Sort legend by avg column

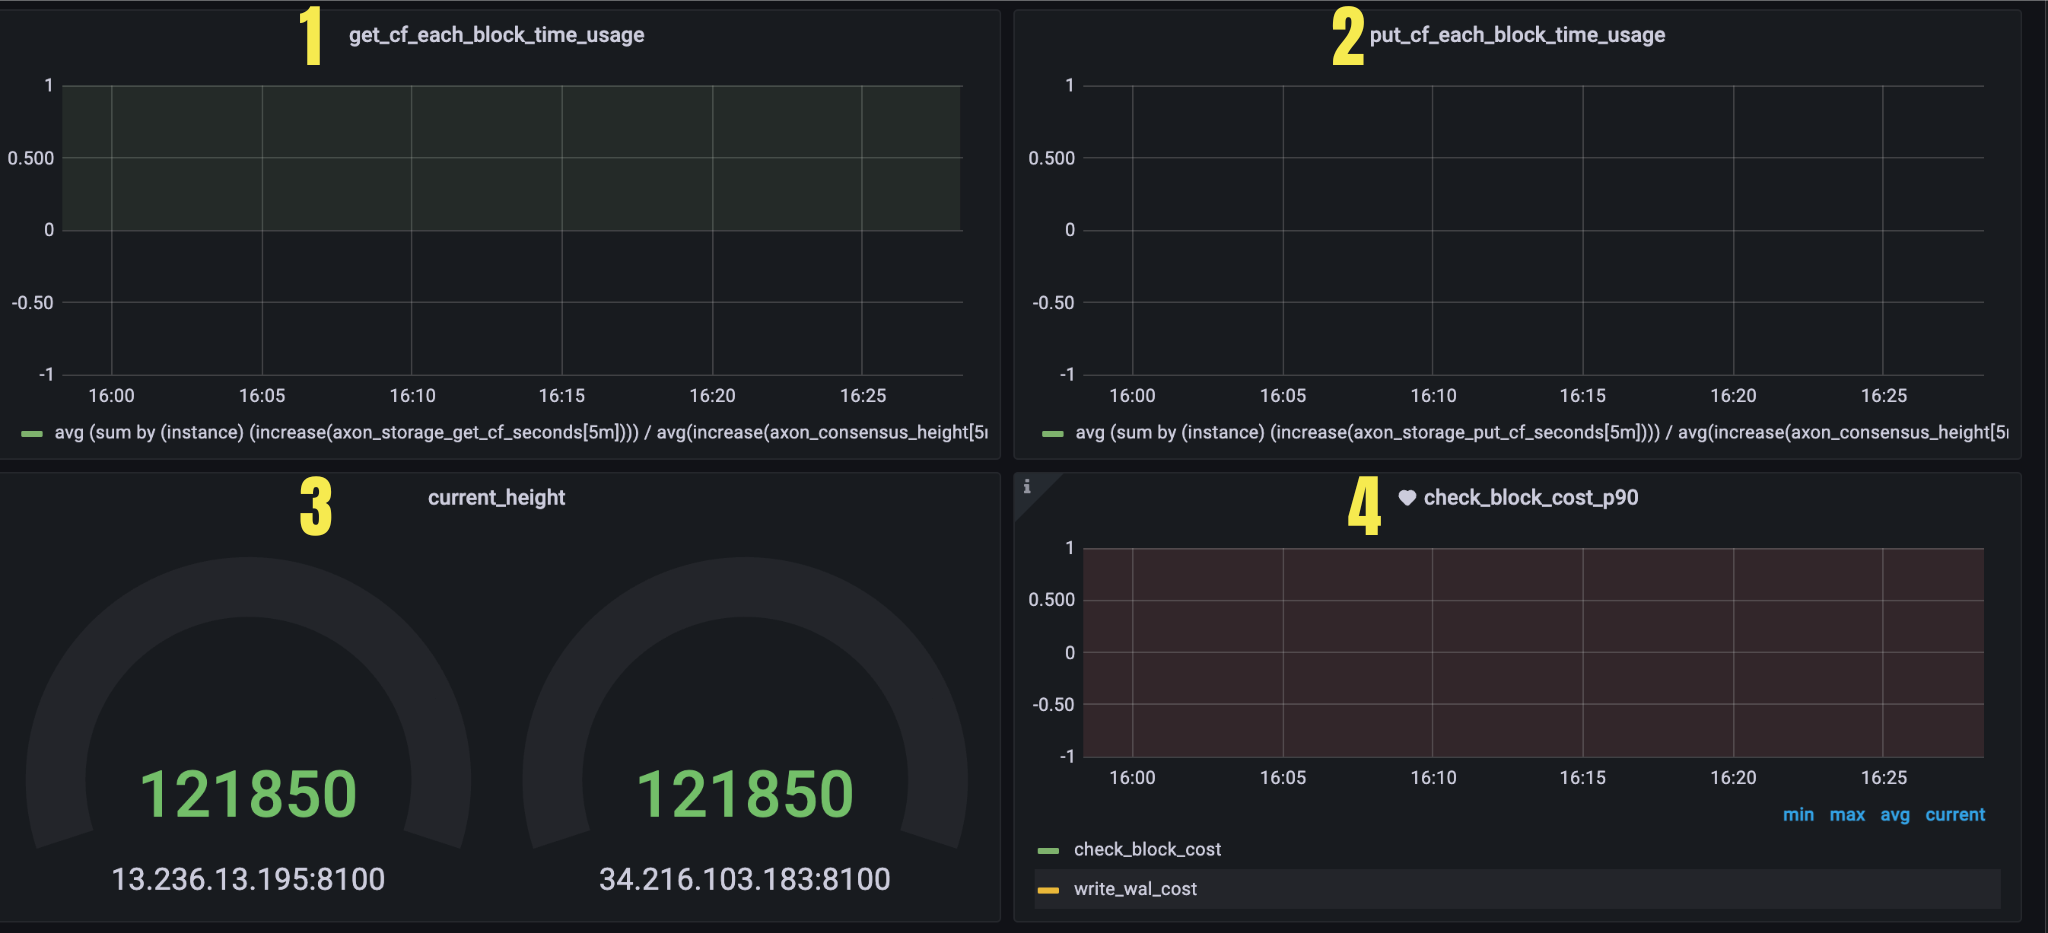(x=1894, y=815)
